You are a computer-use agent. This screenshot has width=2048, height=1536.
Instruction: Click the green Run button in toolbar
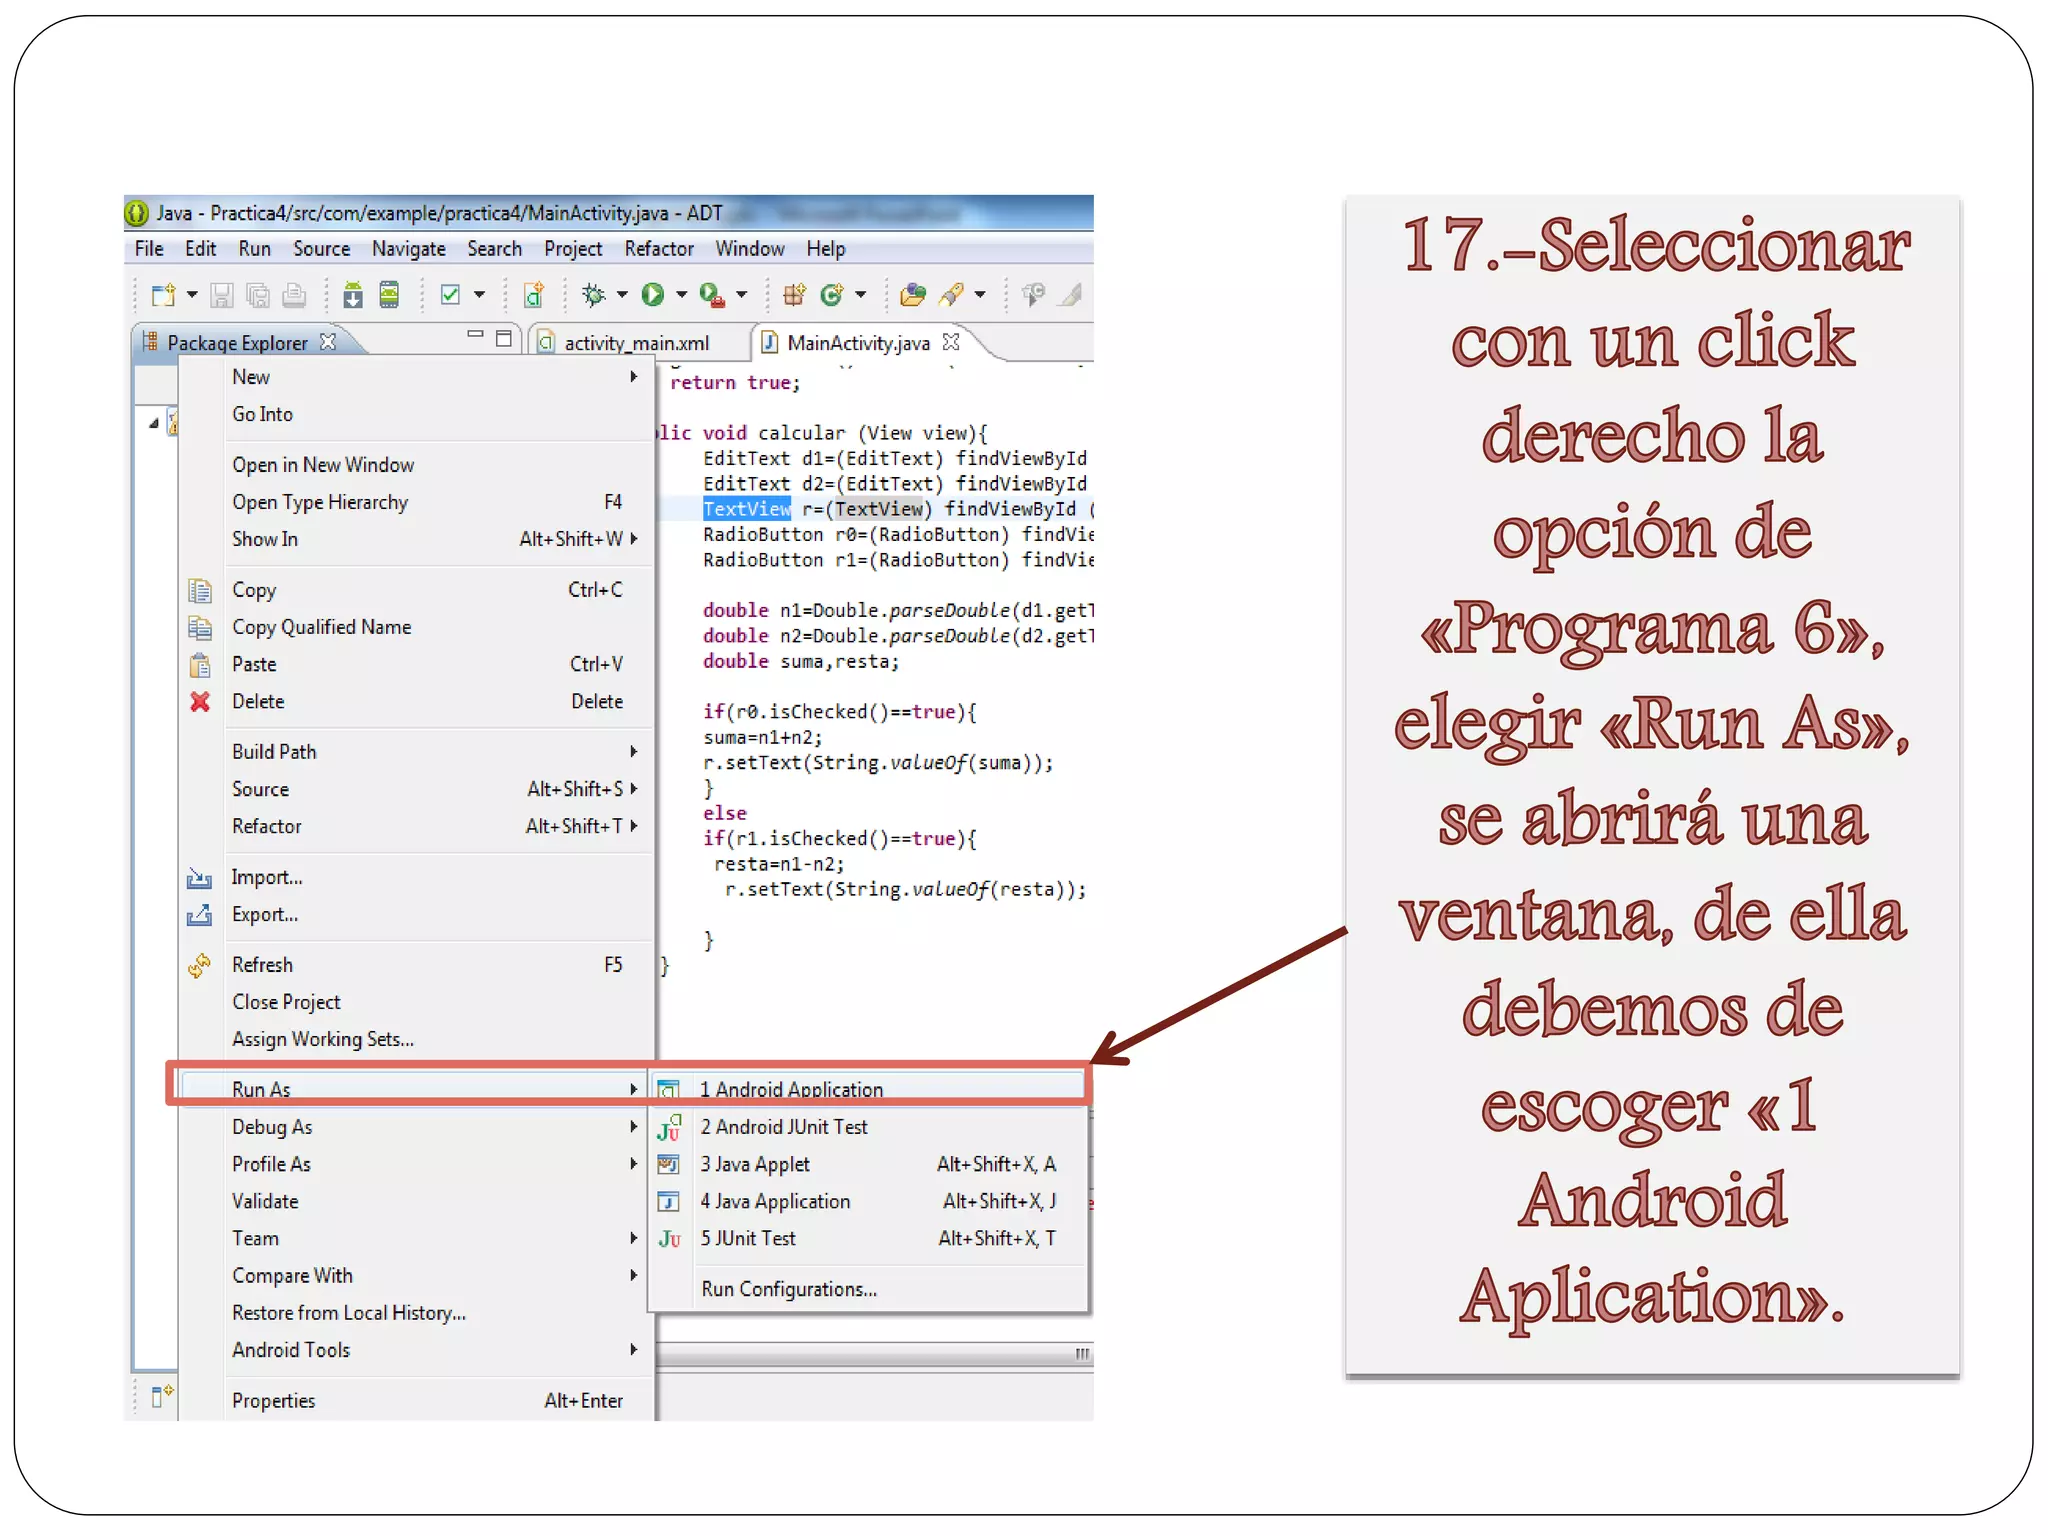pos(653,294)
